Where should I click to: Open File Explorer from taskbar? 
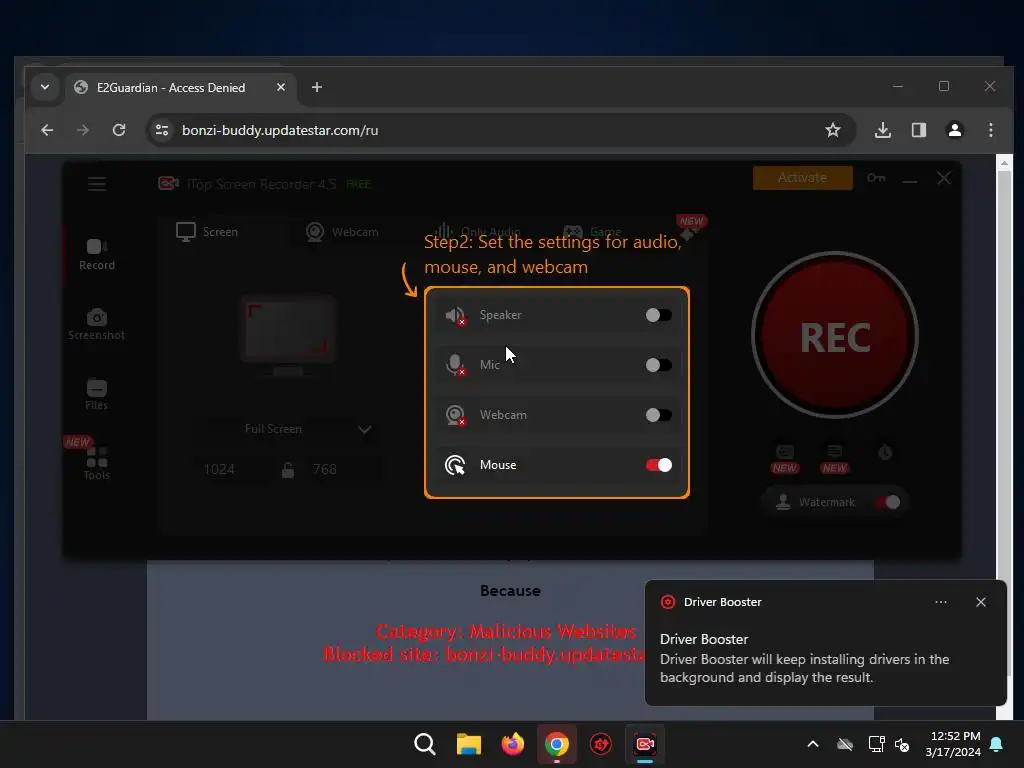tap(469, 744)
